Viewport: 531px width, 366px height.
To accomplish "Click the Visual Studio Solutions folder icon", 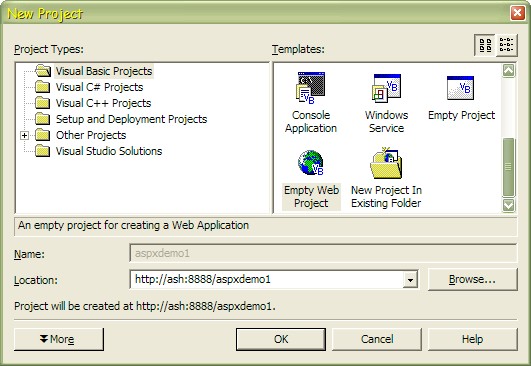I will tap(43, 151).
